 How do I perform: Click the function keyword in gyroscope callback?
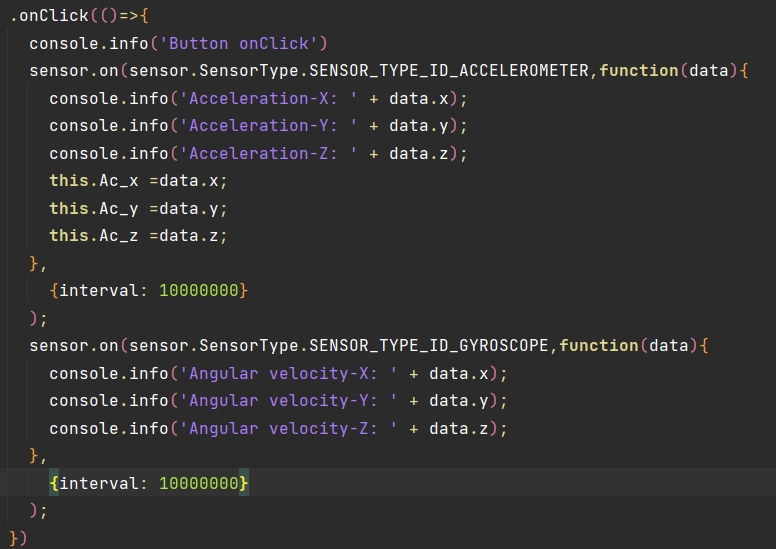599,346
